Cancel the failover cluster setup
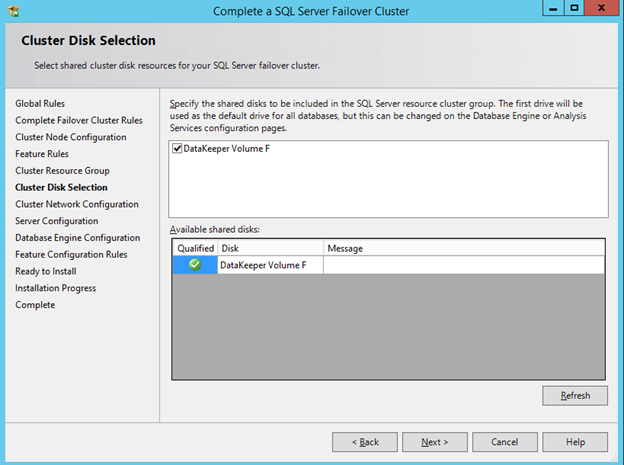The height and width of the screenshot is (465, 624). [x=505, y=441]
